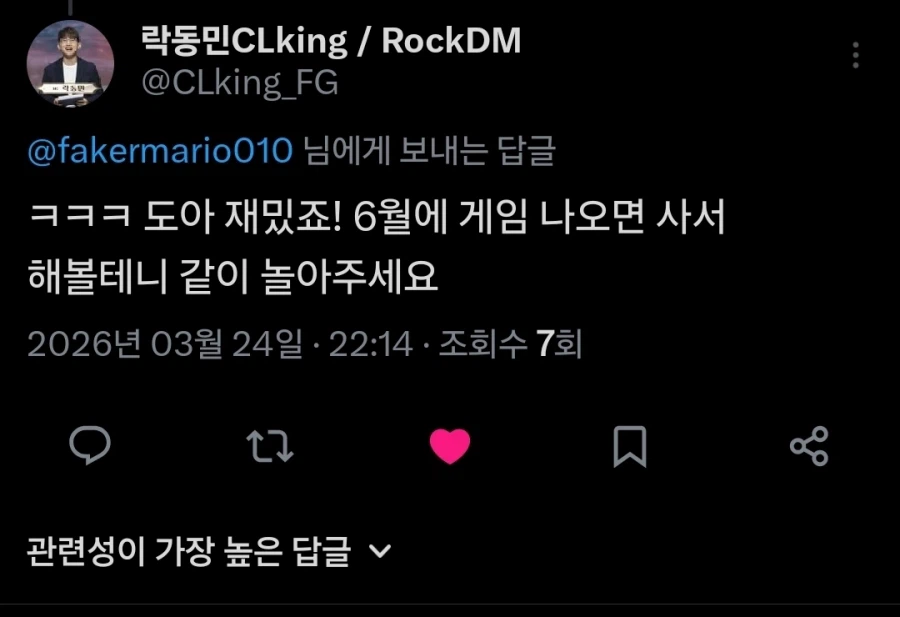Viewport: 900px width, 617px height.
Task: Open the share icon options
Action: coord(809,446)
